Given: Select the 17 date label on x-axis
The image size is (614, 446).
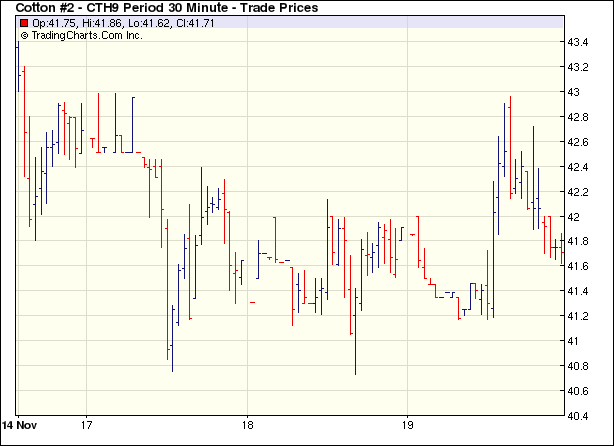Looking at the screenshot, I should pyautogui.click(x=87, y=423).
